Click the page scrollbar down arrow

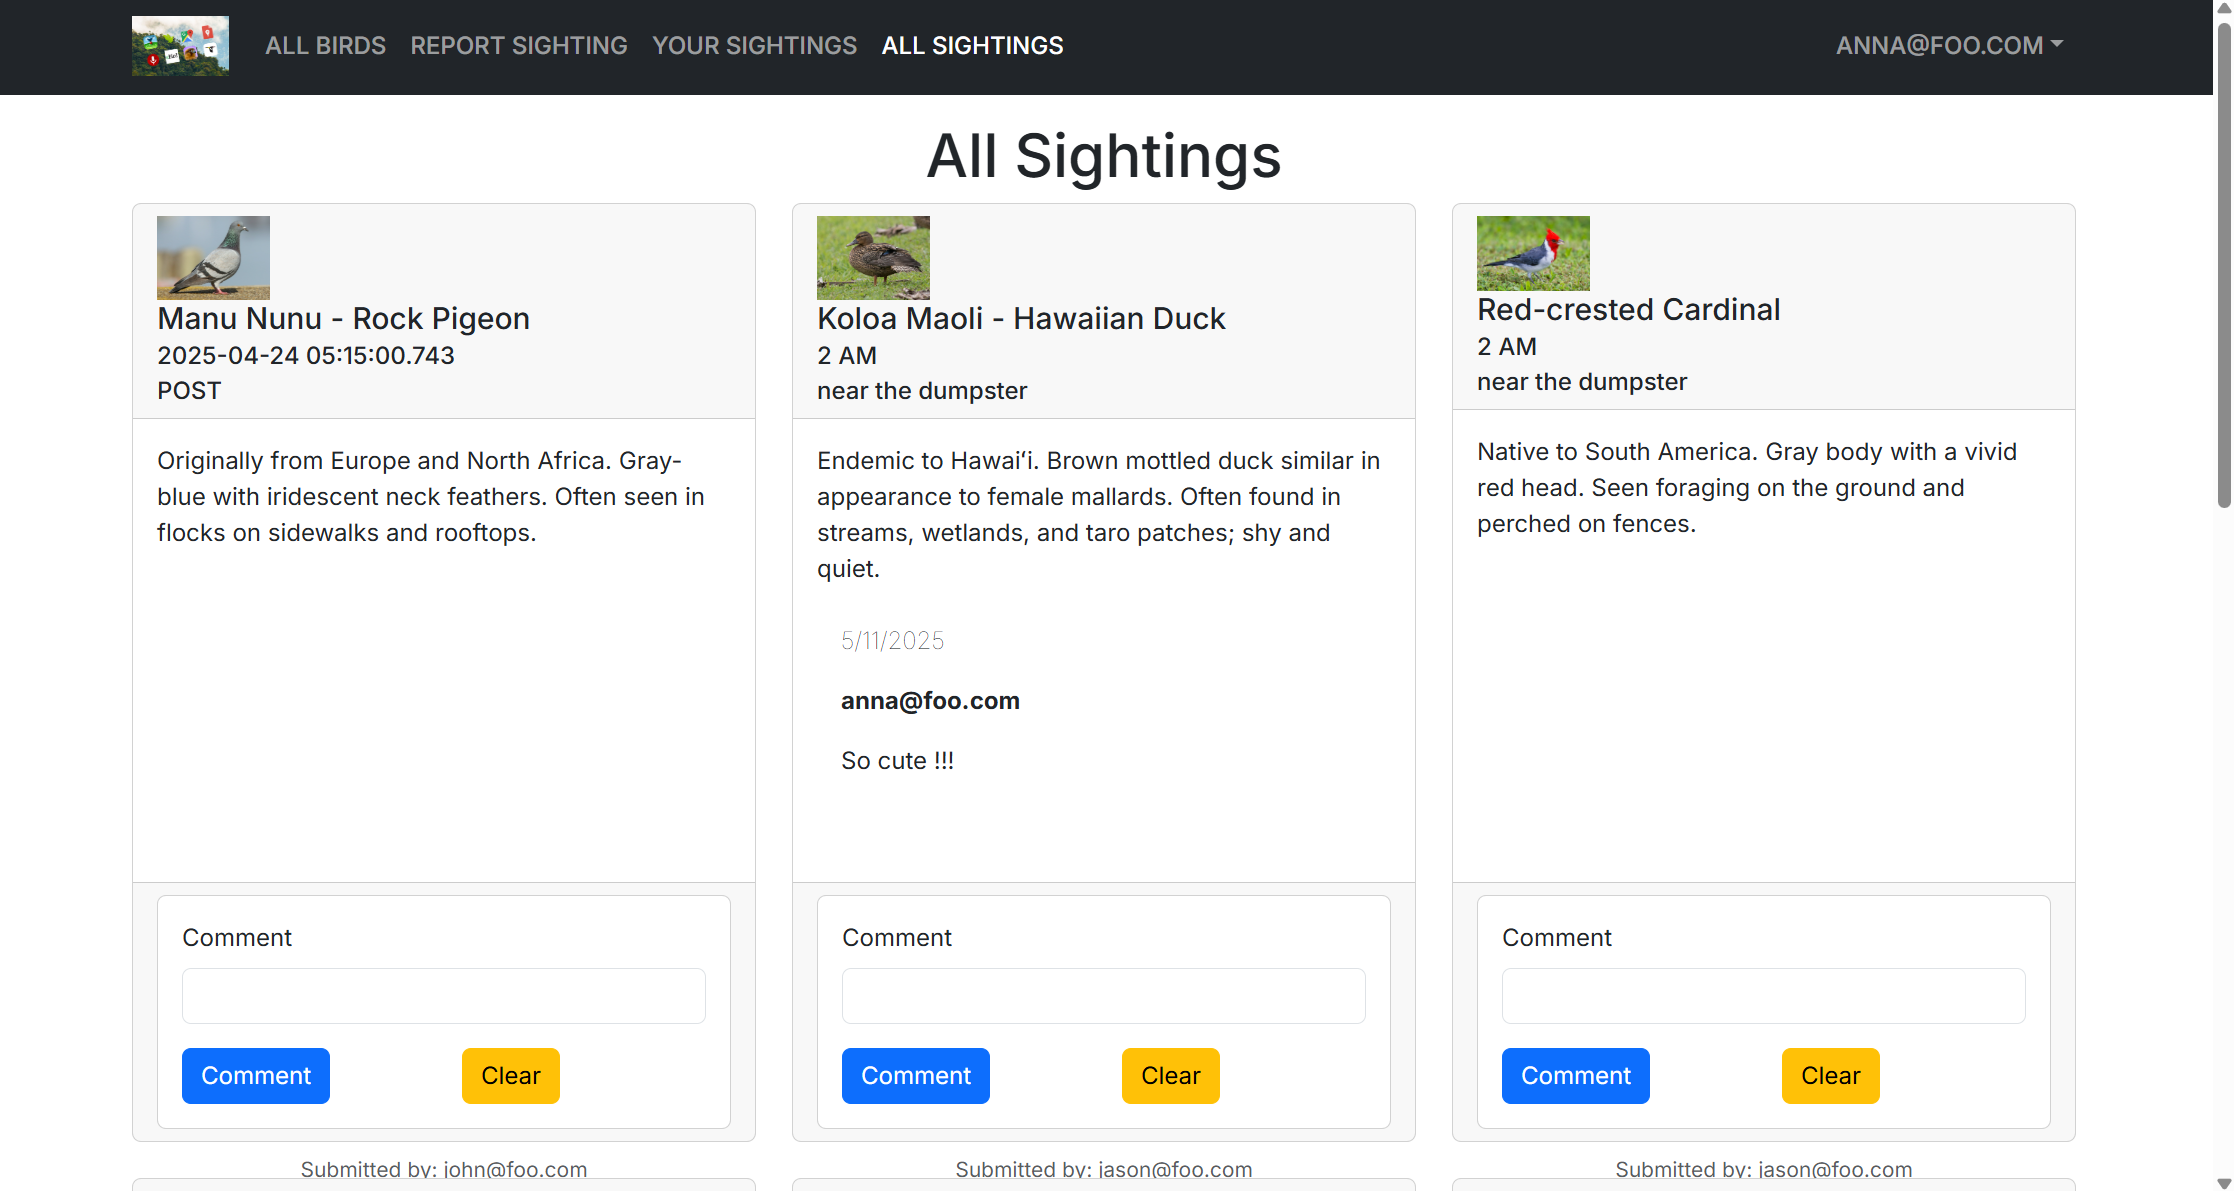(2223, 1183)
